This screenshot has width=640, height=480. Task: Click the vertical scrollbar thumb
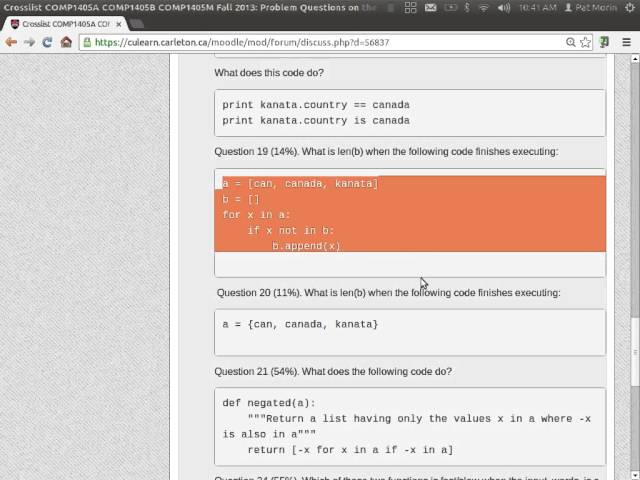[x=635, y=351]
